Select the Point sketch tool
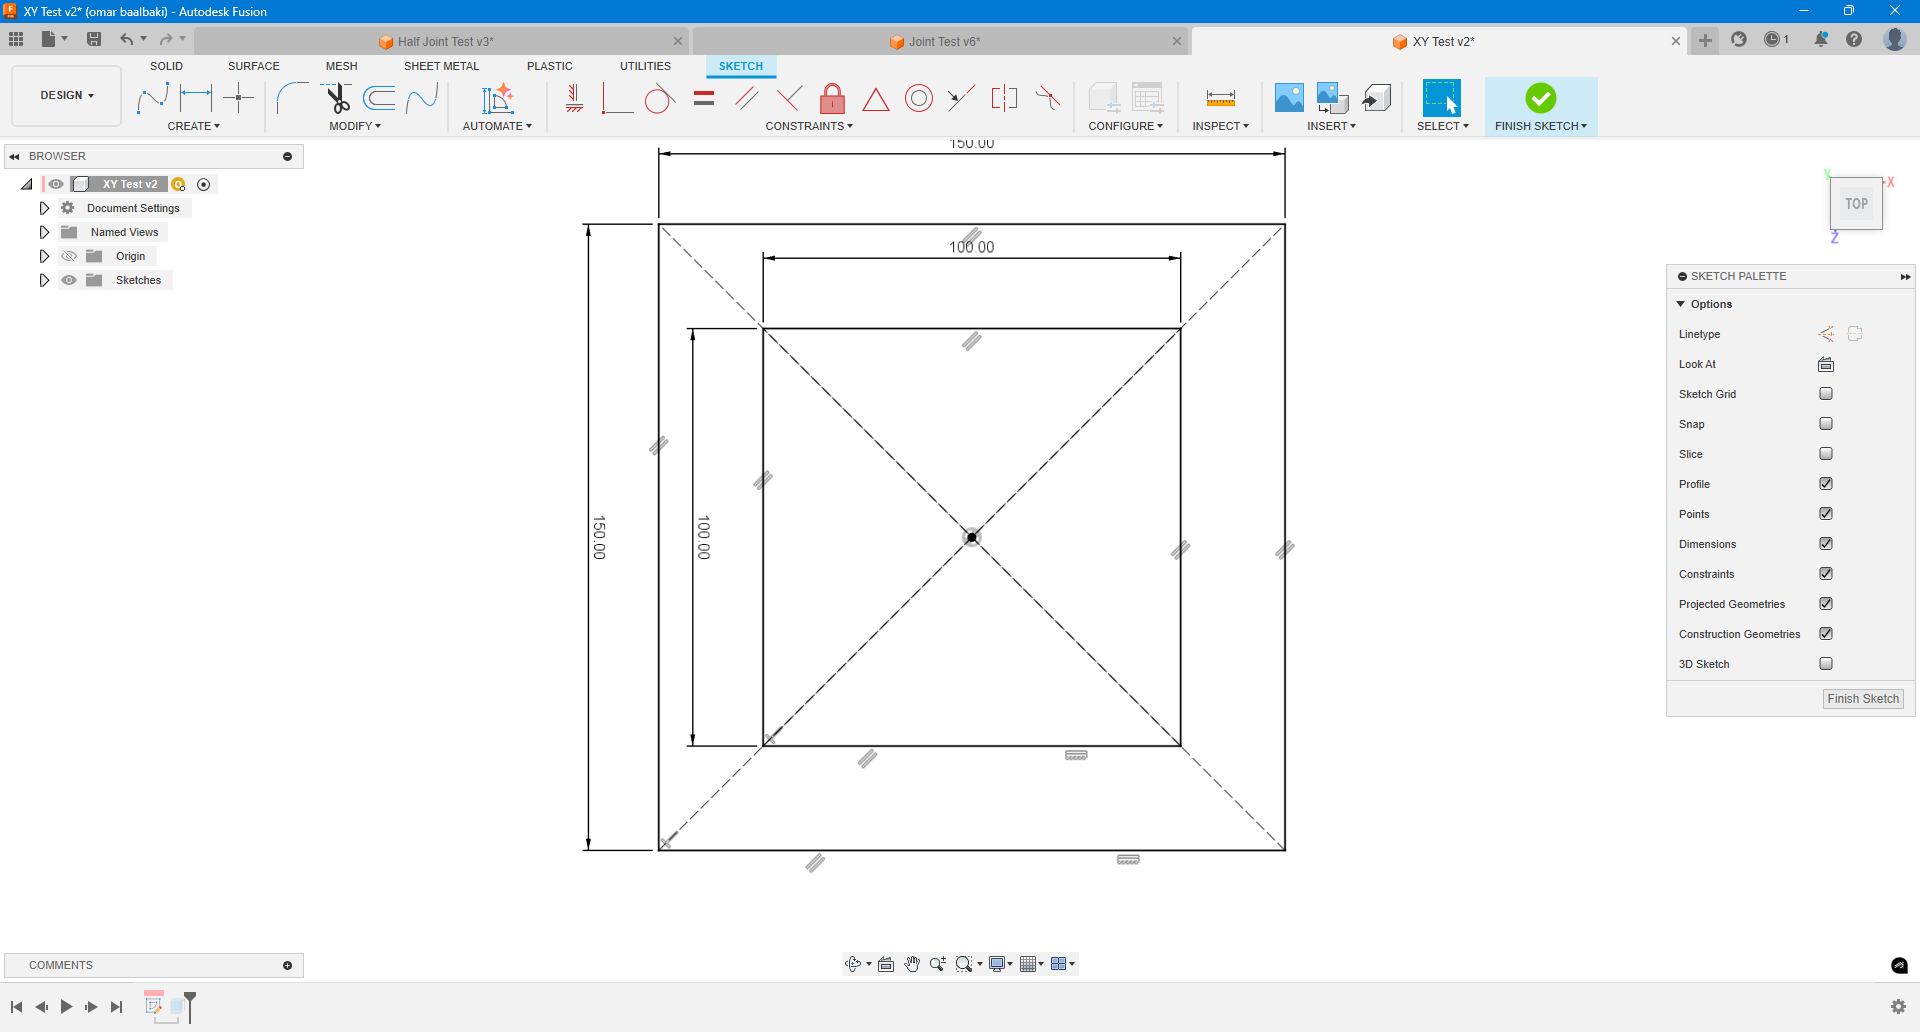The image size is (1920, 1032). pyautogui.click(x=239, y=98)
